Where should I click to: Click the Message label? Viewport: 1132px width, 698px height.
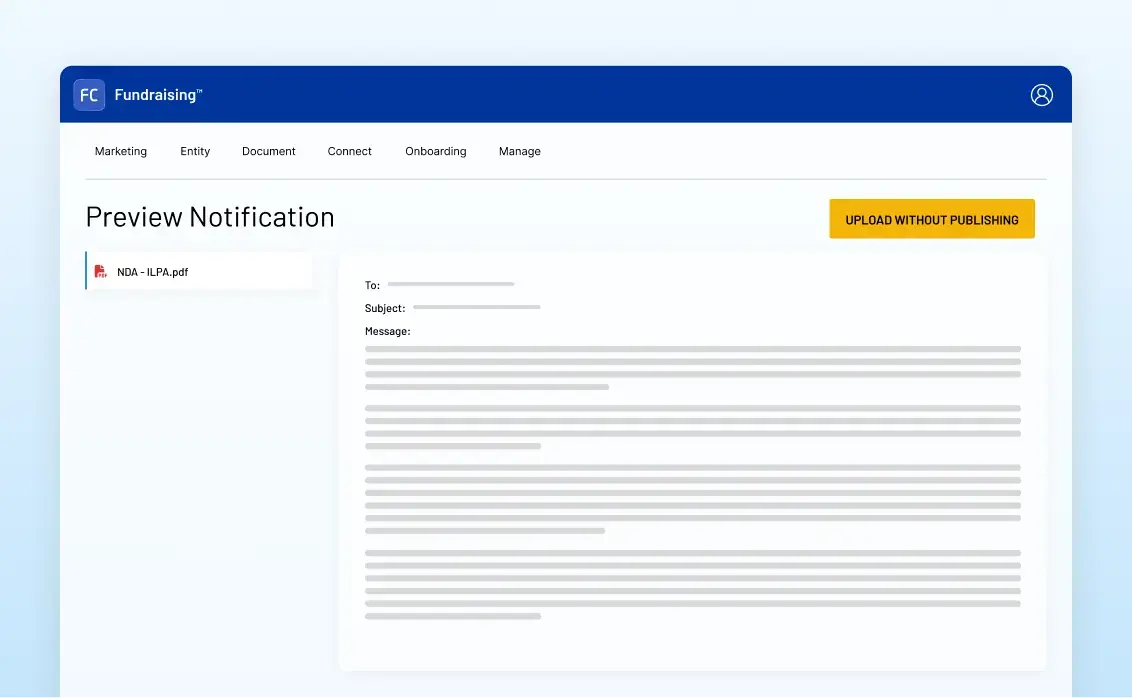(387, 331)
